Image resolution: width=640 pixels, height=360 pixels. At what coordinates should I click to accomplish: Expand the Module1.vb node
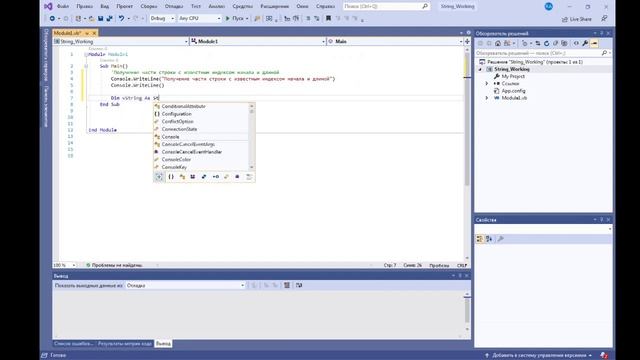coord(487,98)
